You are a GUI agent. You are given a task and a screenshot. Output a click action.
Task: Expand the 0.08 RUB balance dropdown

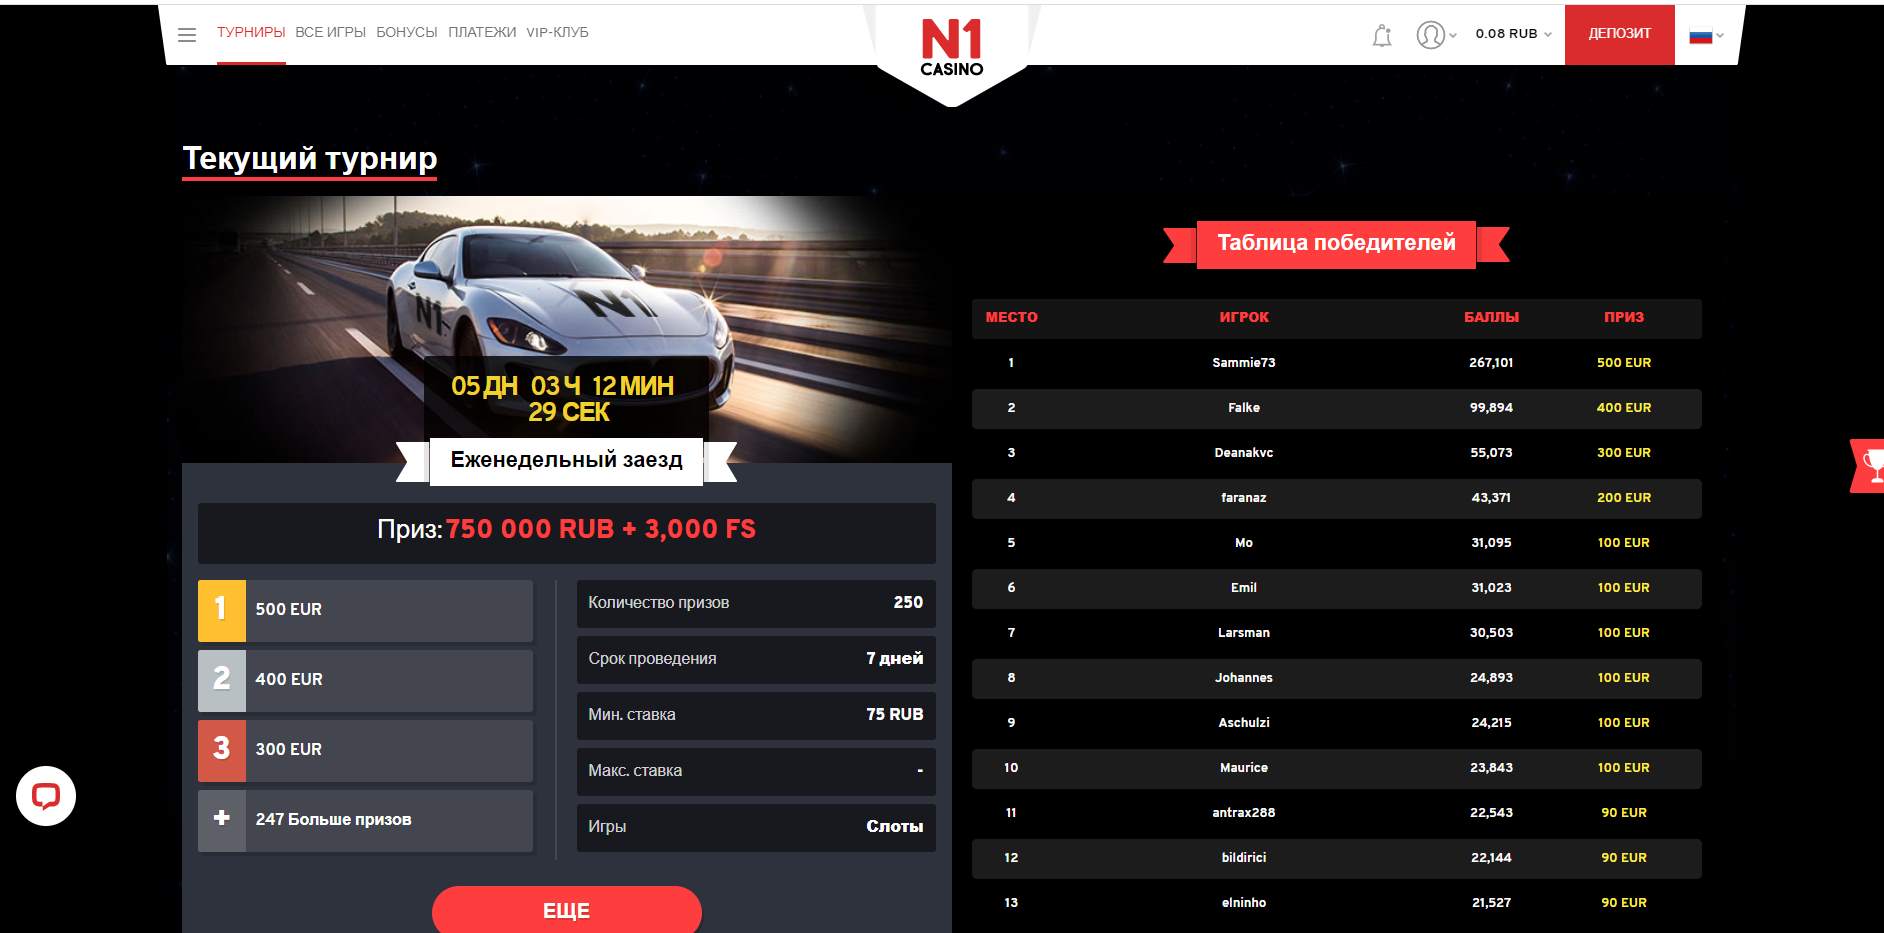(1513, 34)
